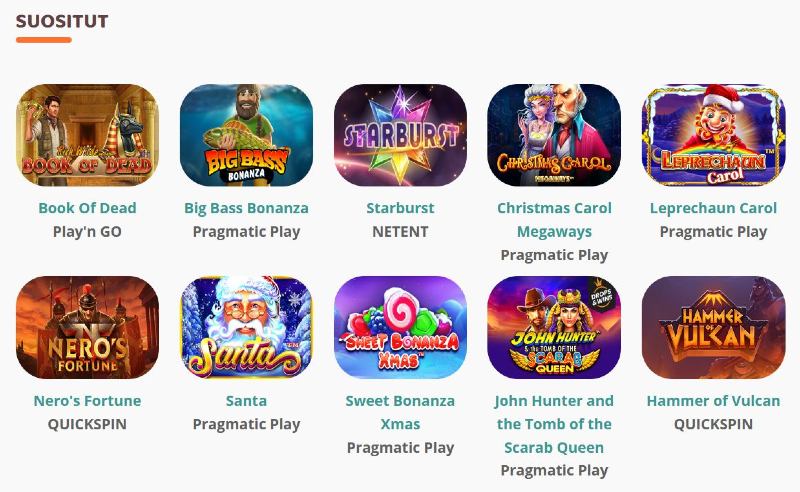Open the Book Of Dead game thumbnail

click(x=87, y=135)
